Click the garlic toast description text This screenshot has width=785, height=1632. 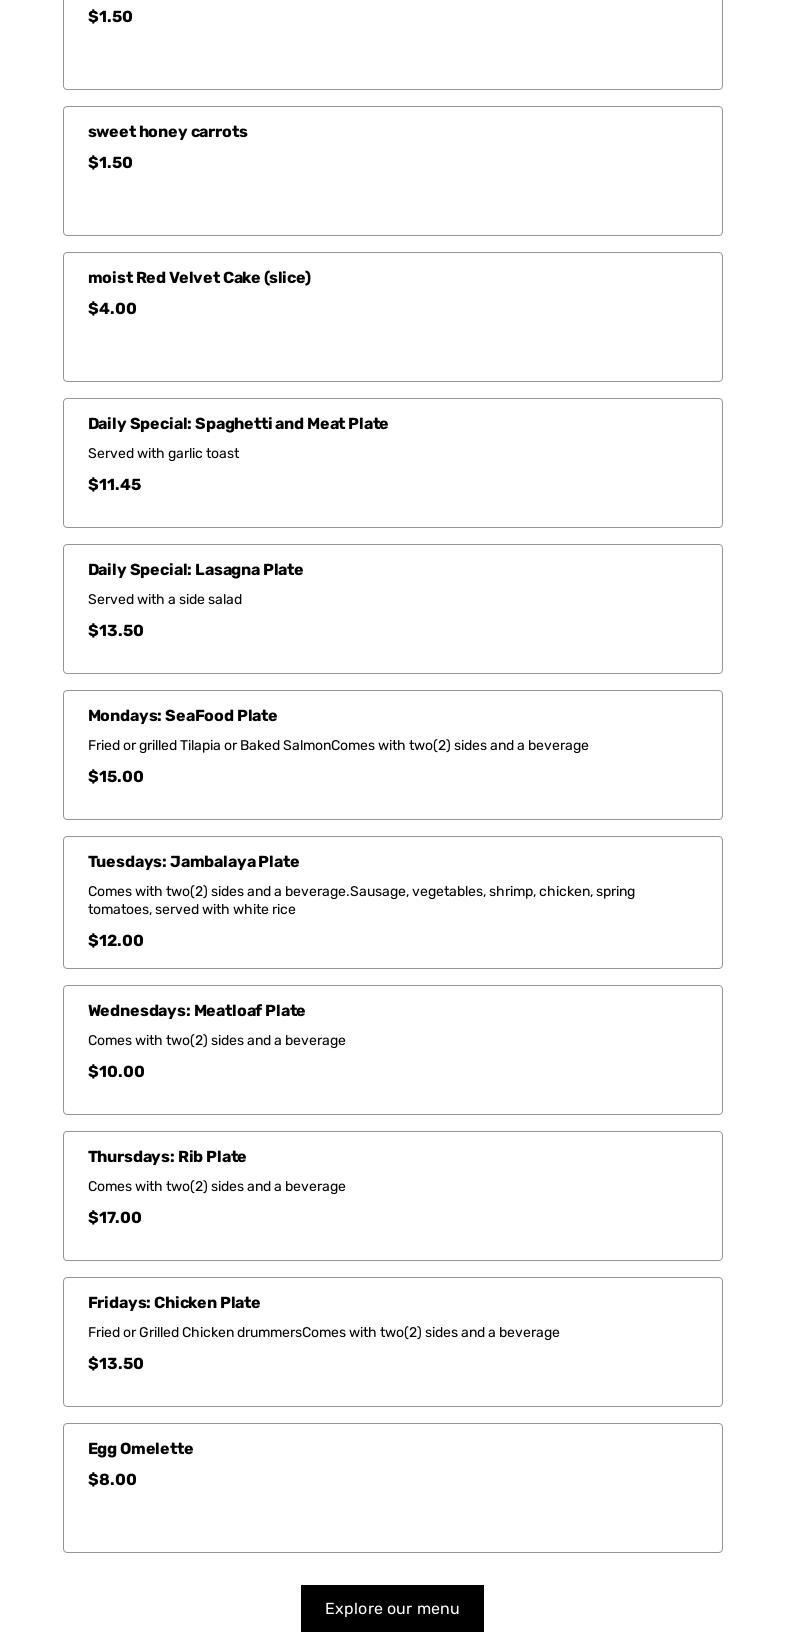[163, 453]
